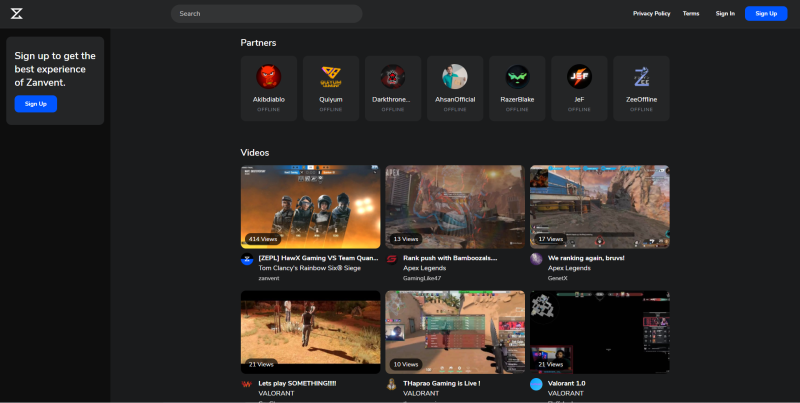Open title THaprao Gaming is Live !
This screenshot has height=403, width=800.
click(442, 383)
